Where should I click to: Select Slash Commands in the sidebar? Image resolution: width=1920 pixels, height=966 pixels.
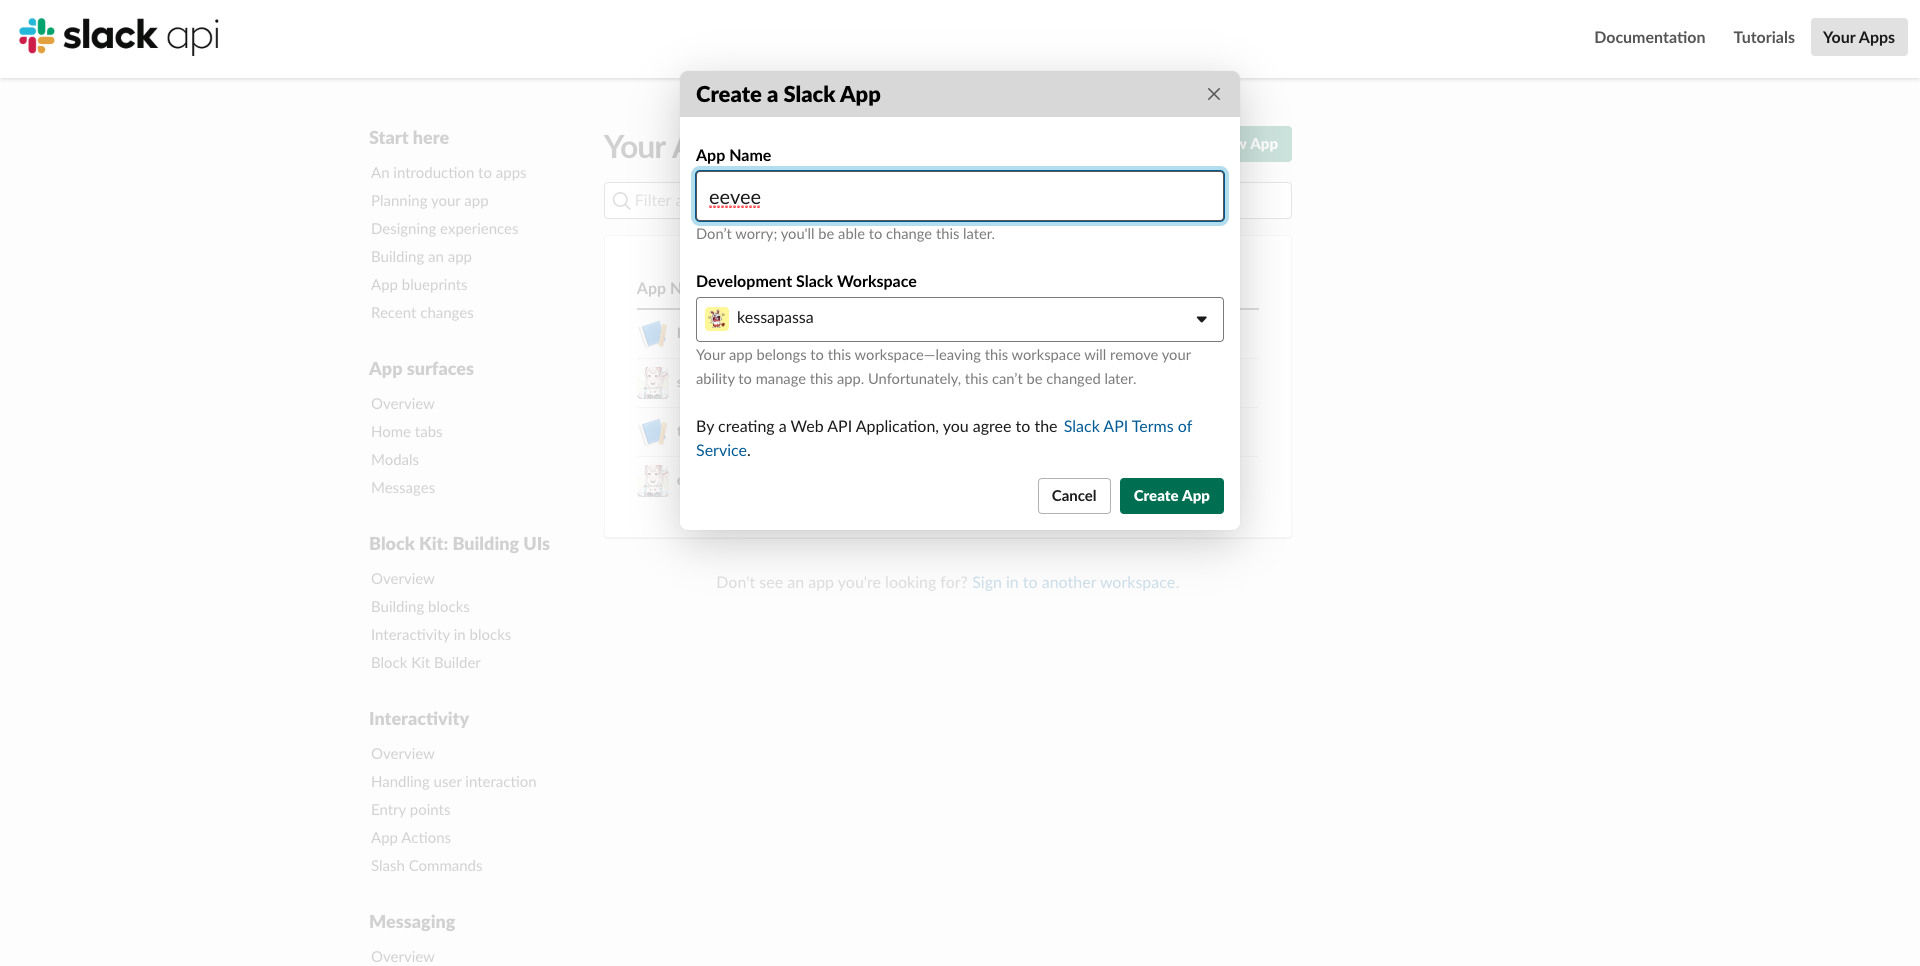pos(426,865)
